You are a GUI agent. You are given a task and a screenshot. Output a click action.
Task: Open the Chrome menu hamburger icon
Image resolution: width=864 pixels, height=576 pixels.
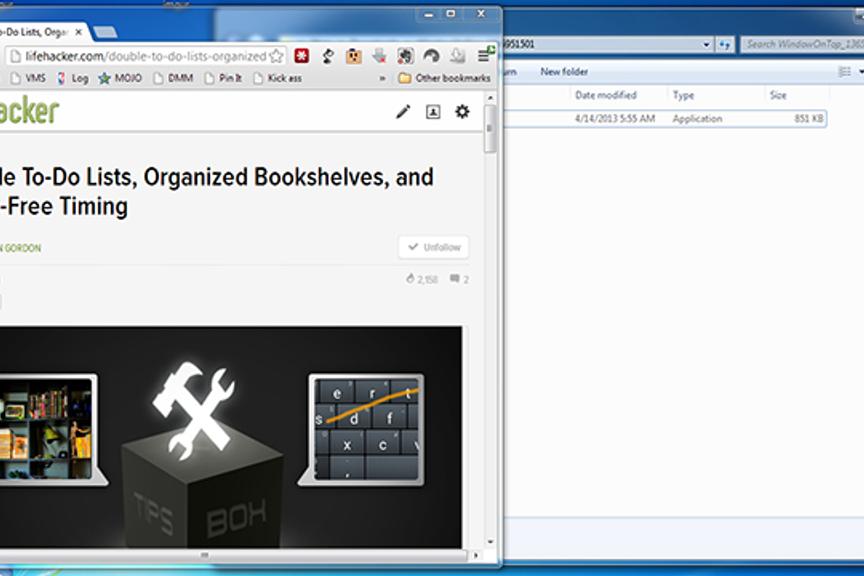pyautogui.click(x=485, y=56)
